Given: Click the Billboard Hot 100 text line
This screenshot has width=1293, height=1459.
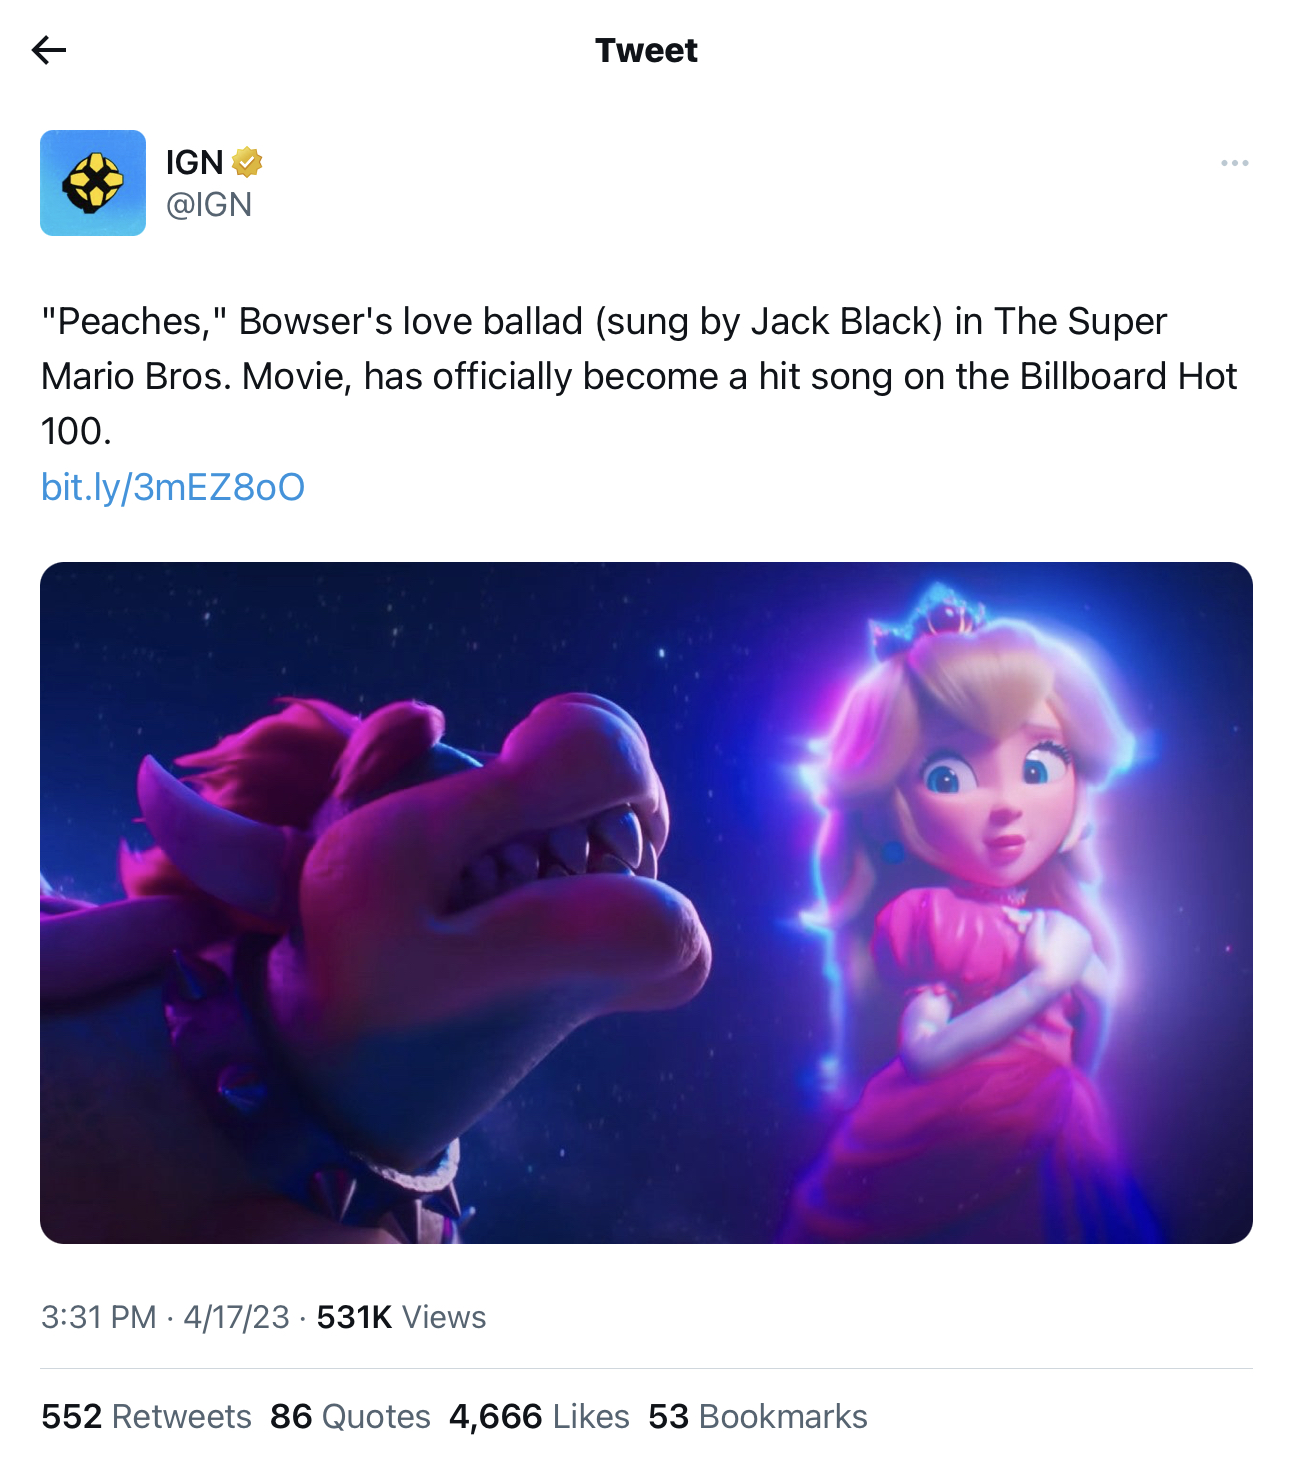Looking at the screenshot, I should (x=1127, y=376).
